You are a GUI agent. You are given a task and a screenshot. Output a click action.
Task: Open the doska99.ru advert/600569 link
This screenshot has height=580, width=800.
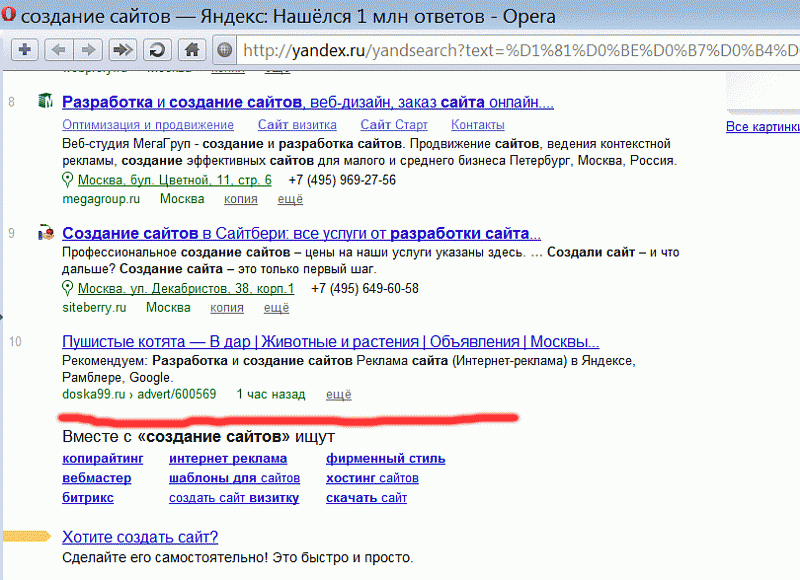(x=139, y=394)
